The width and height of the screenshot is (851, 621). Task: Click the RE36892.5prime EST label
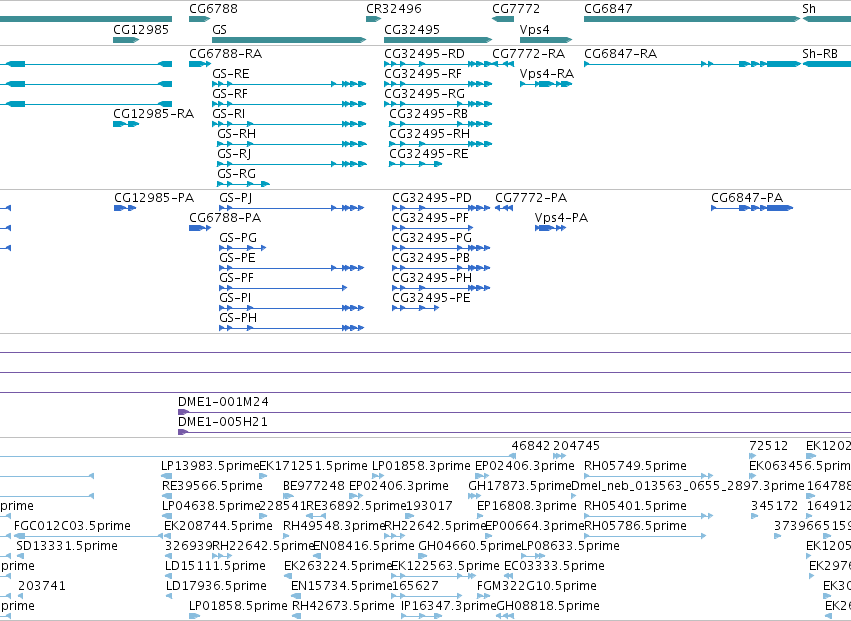click(x=357, y=506)
